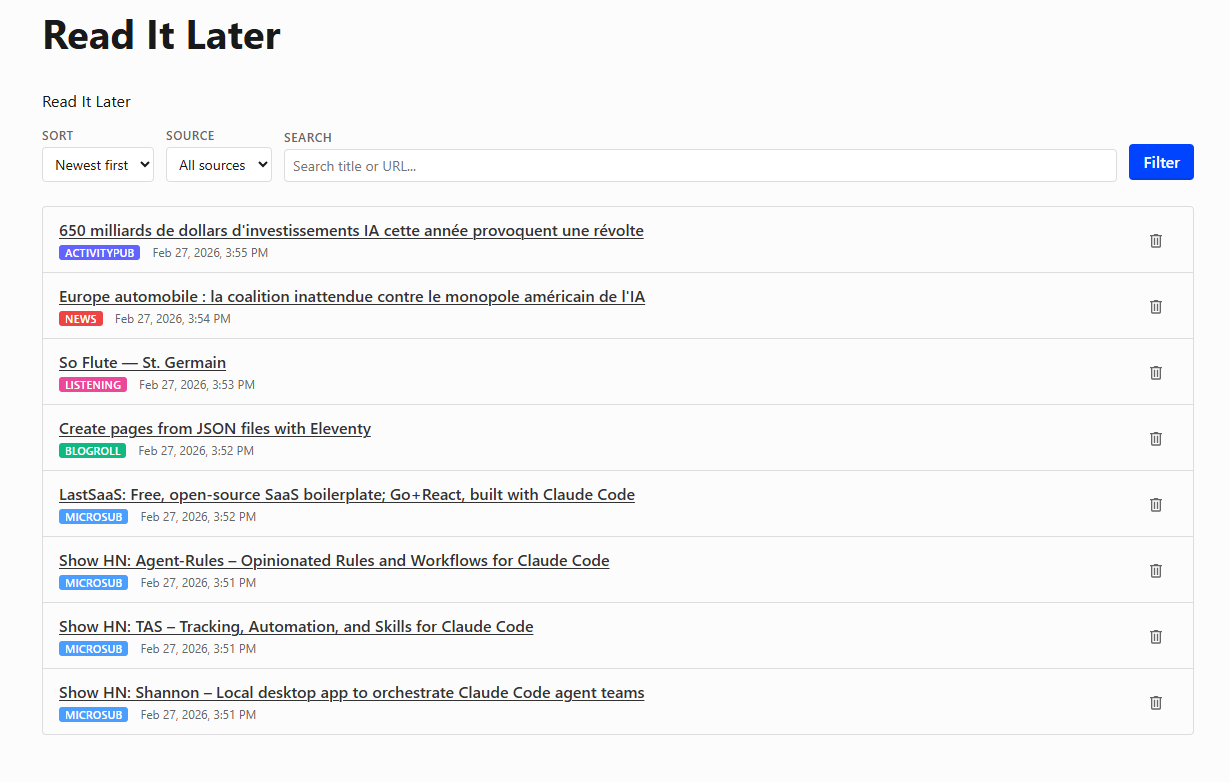Delete the "Europe automobile" article

click(x=1155, y=306)
